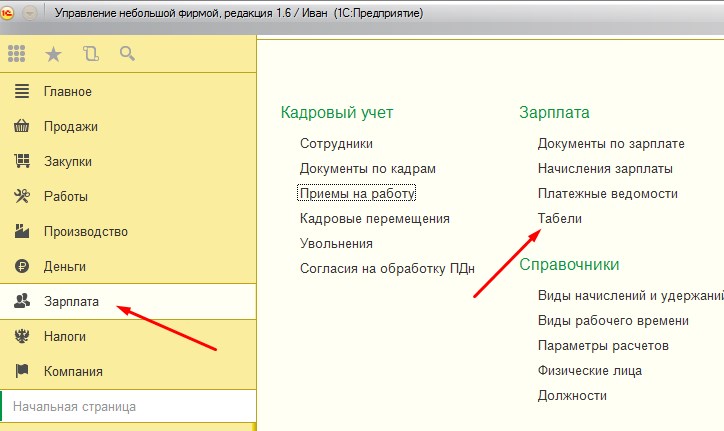The height and width of the screenshot is (431, 724).
Task: Open Должности directory
Action: point(572,395)
